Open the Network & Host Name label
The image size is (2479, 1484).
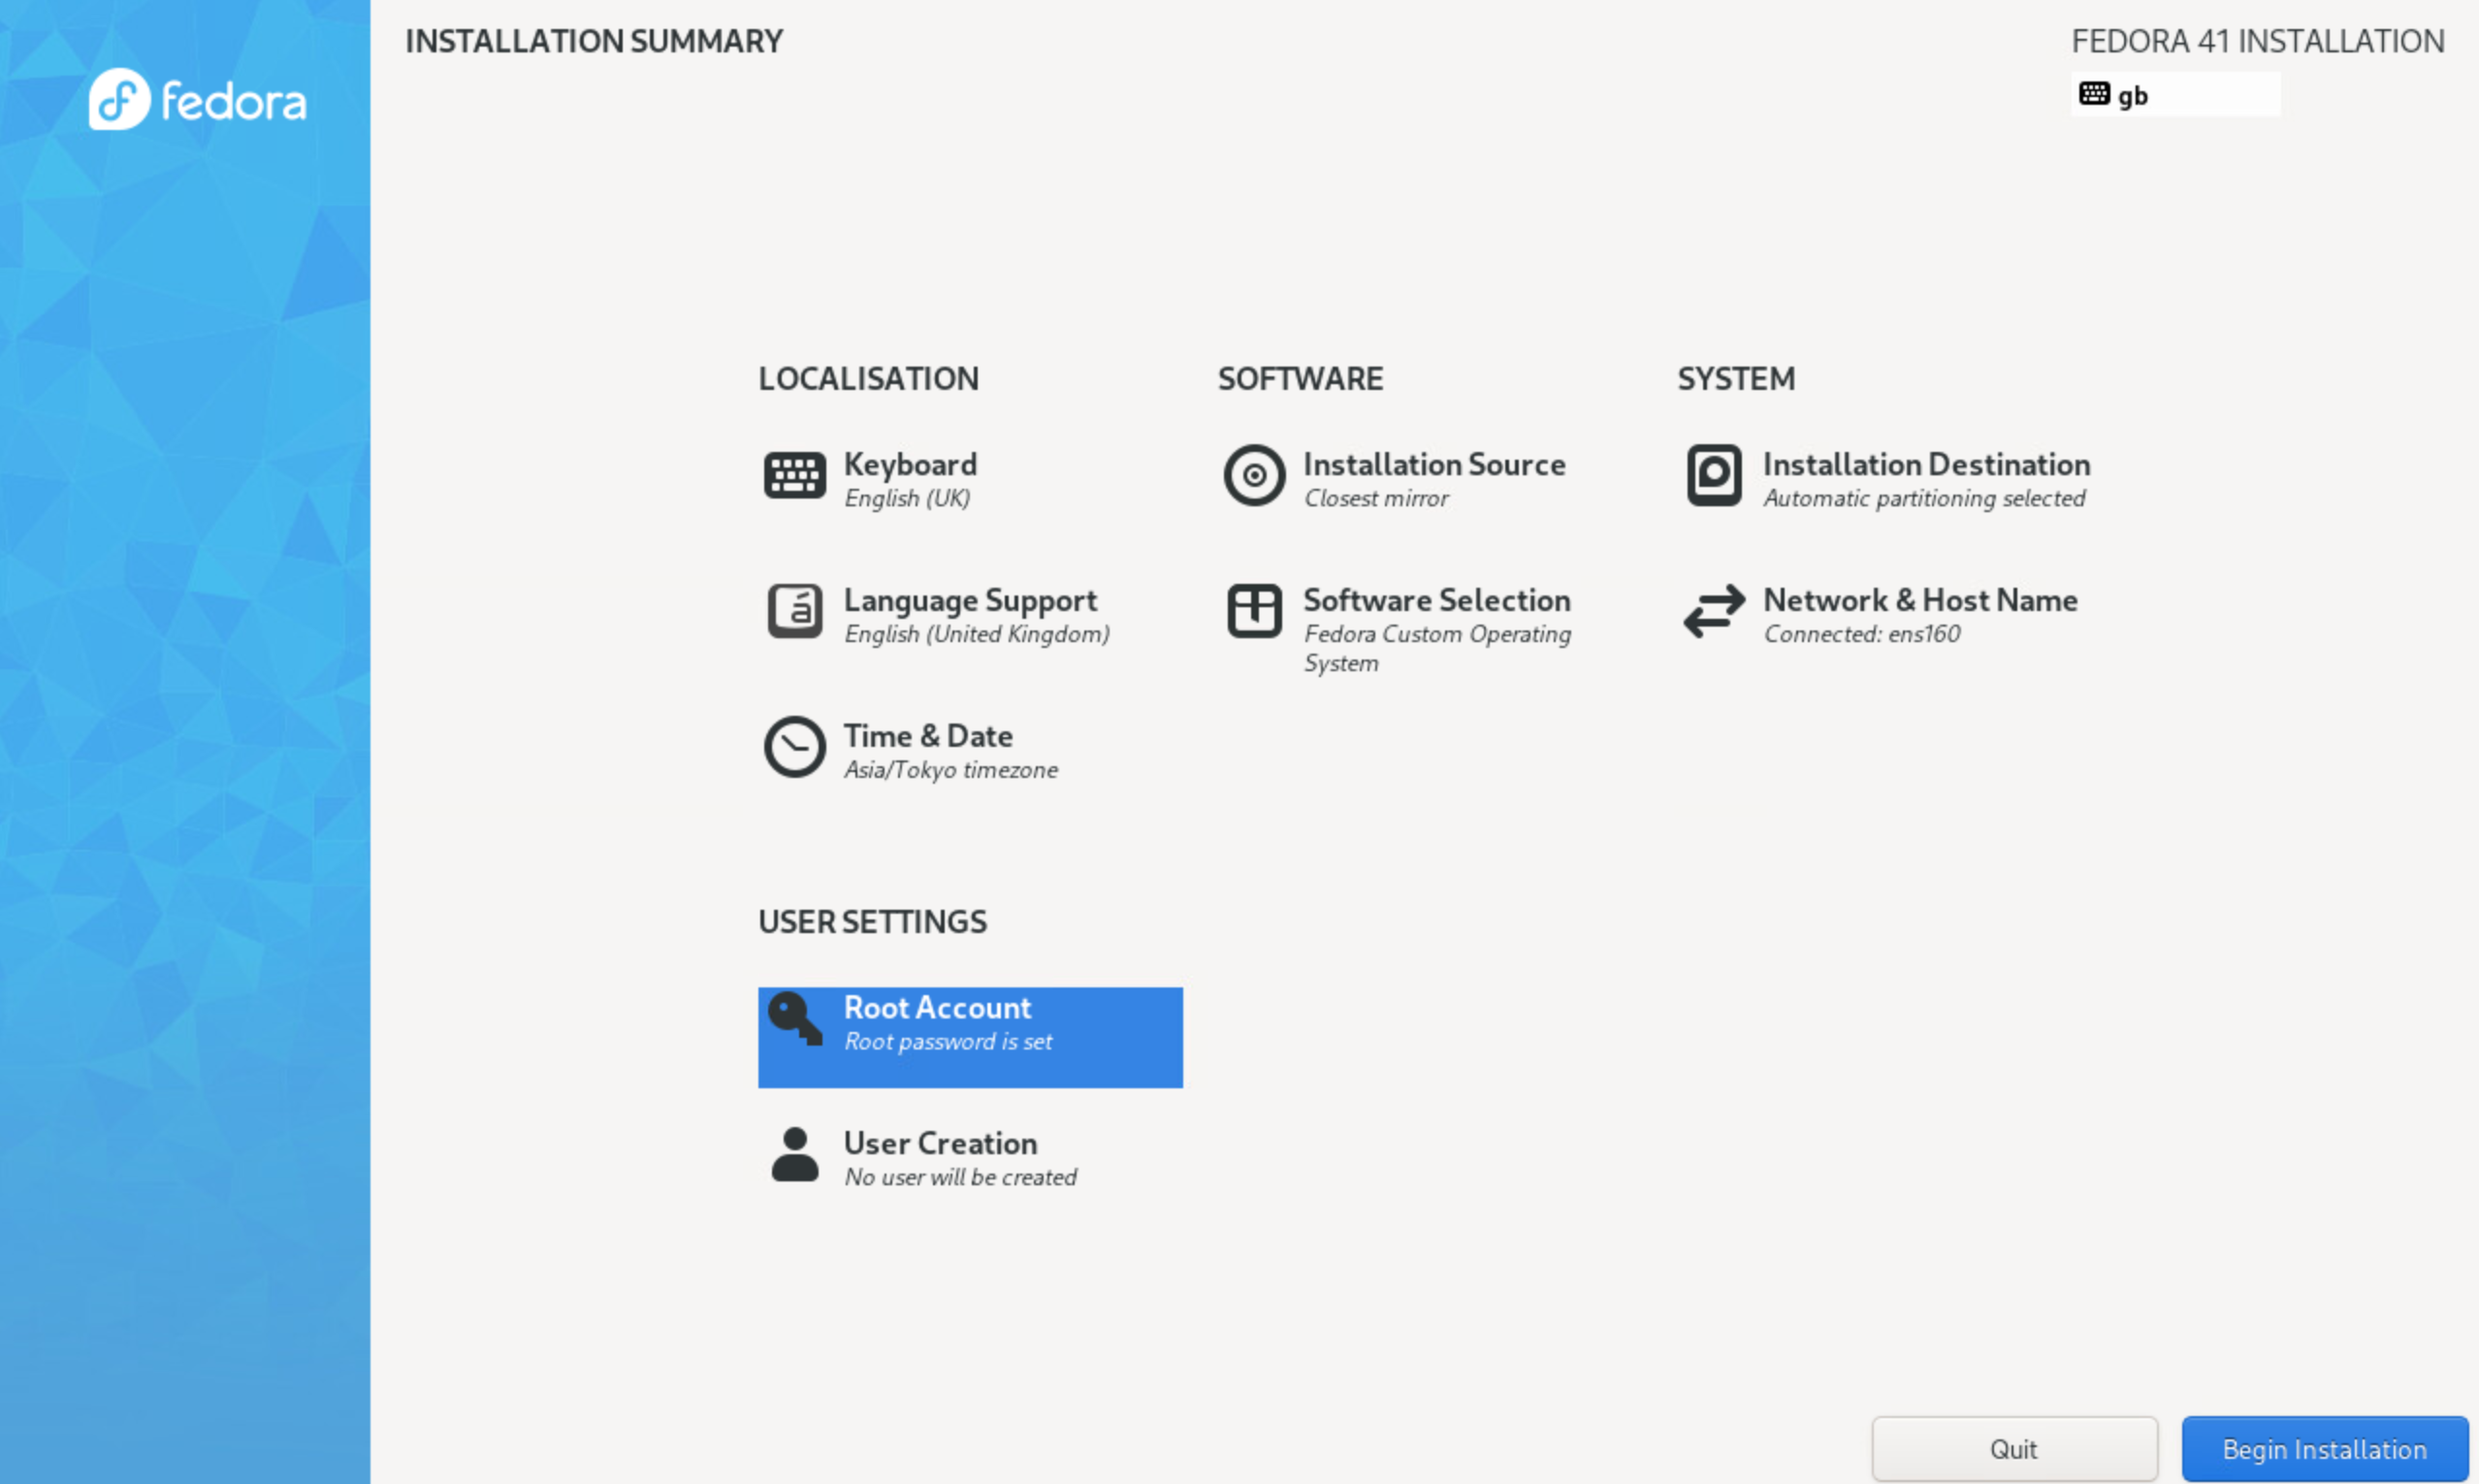[1919, 601]
